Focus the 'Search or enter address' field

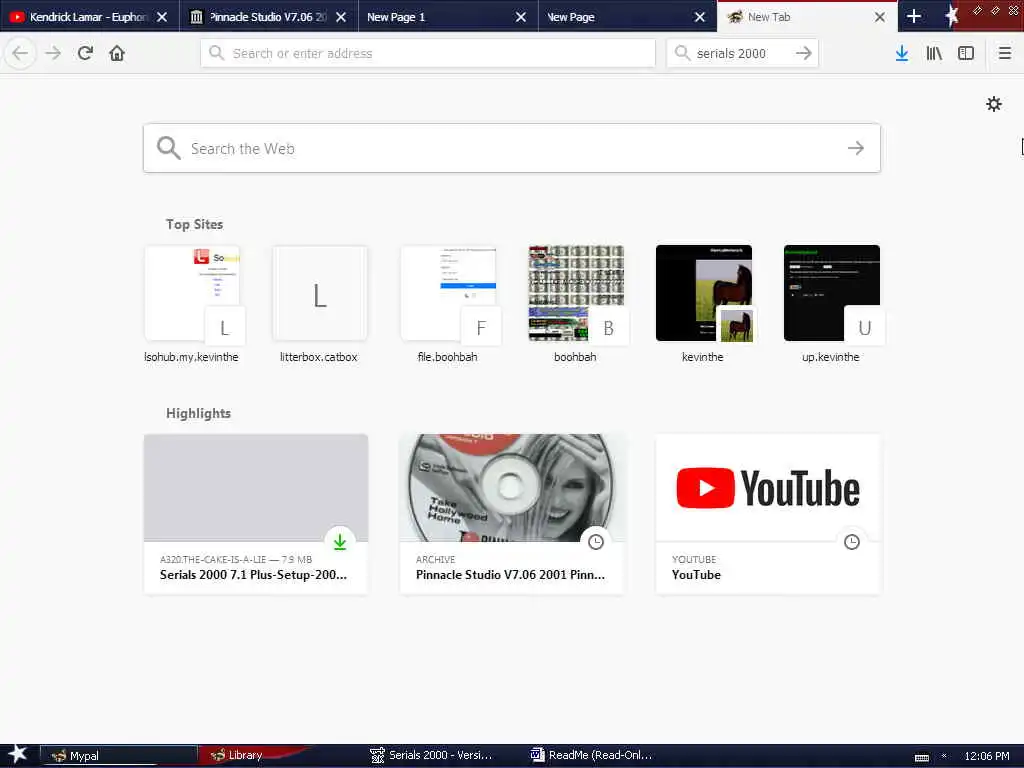point(428,53)
